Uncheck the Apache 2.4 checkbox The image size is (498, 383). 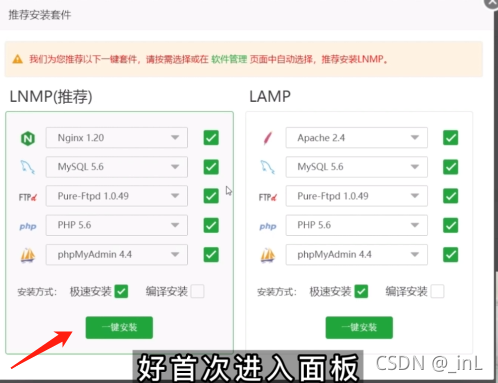451,138
